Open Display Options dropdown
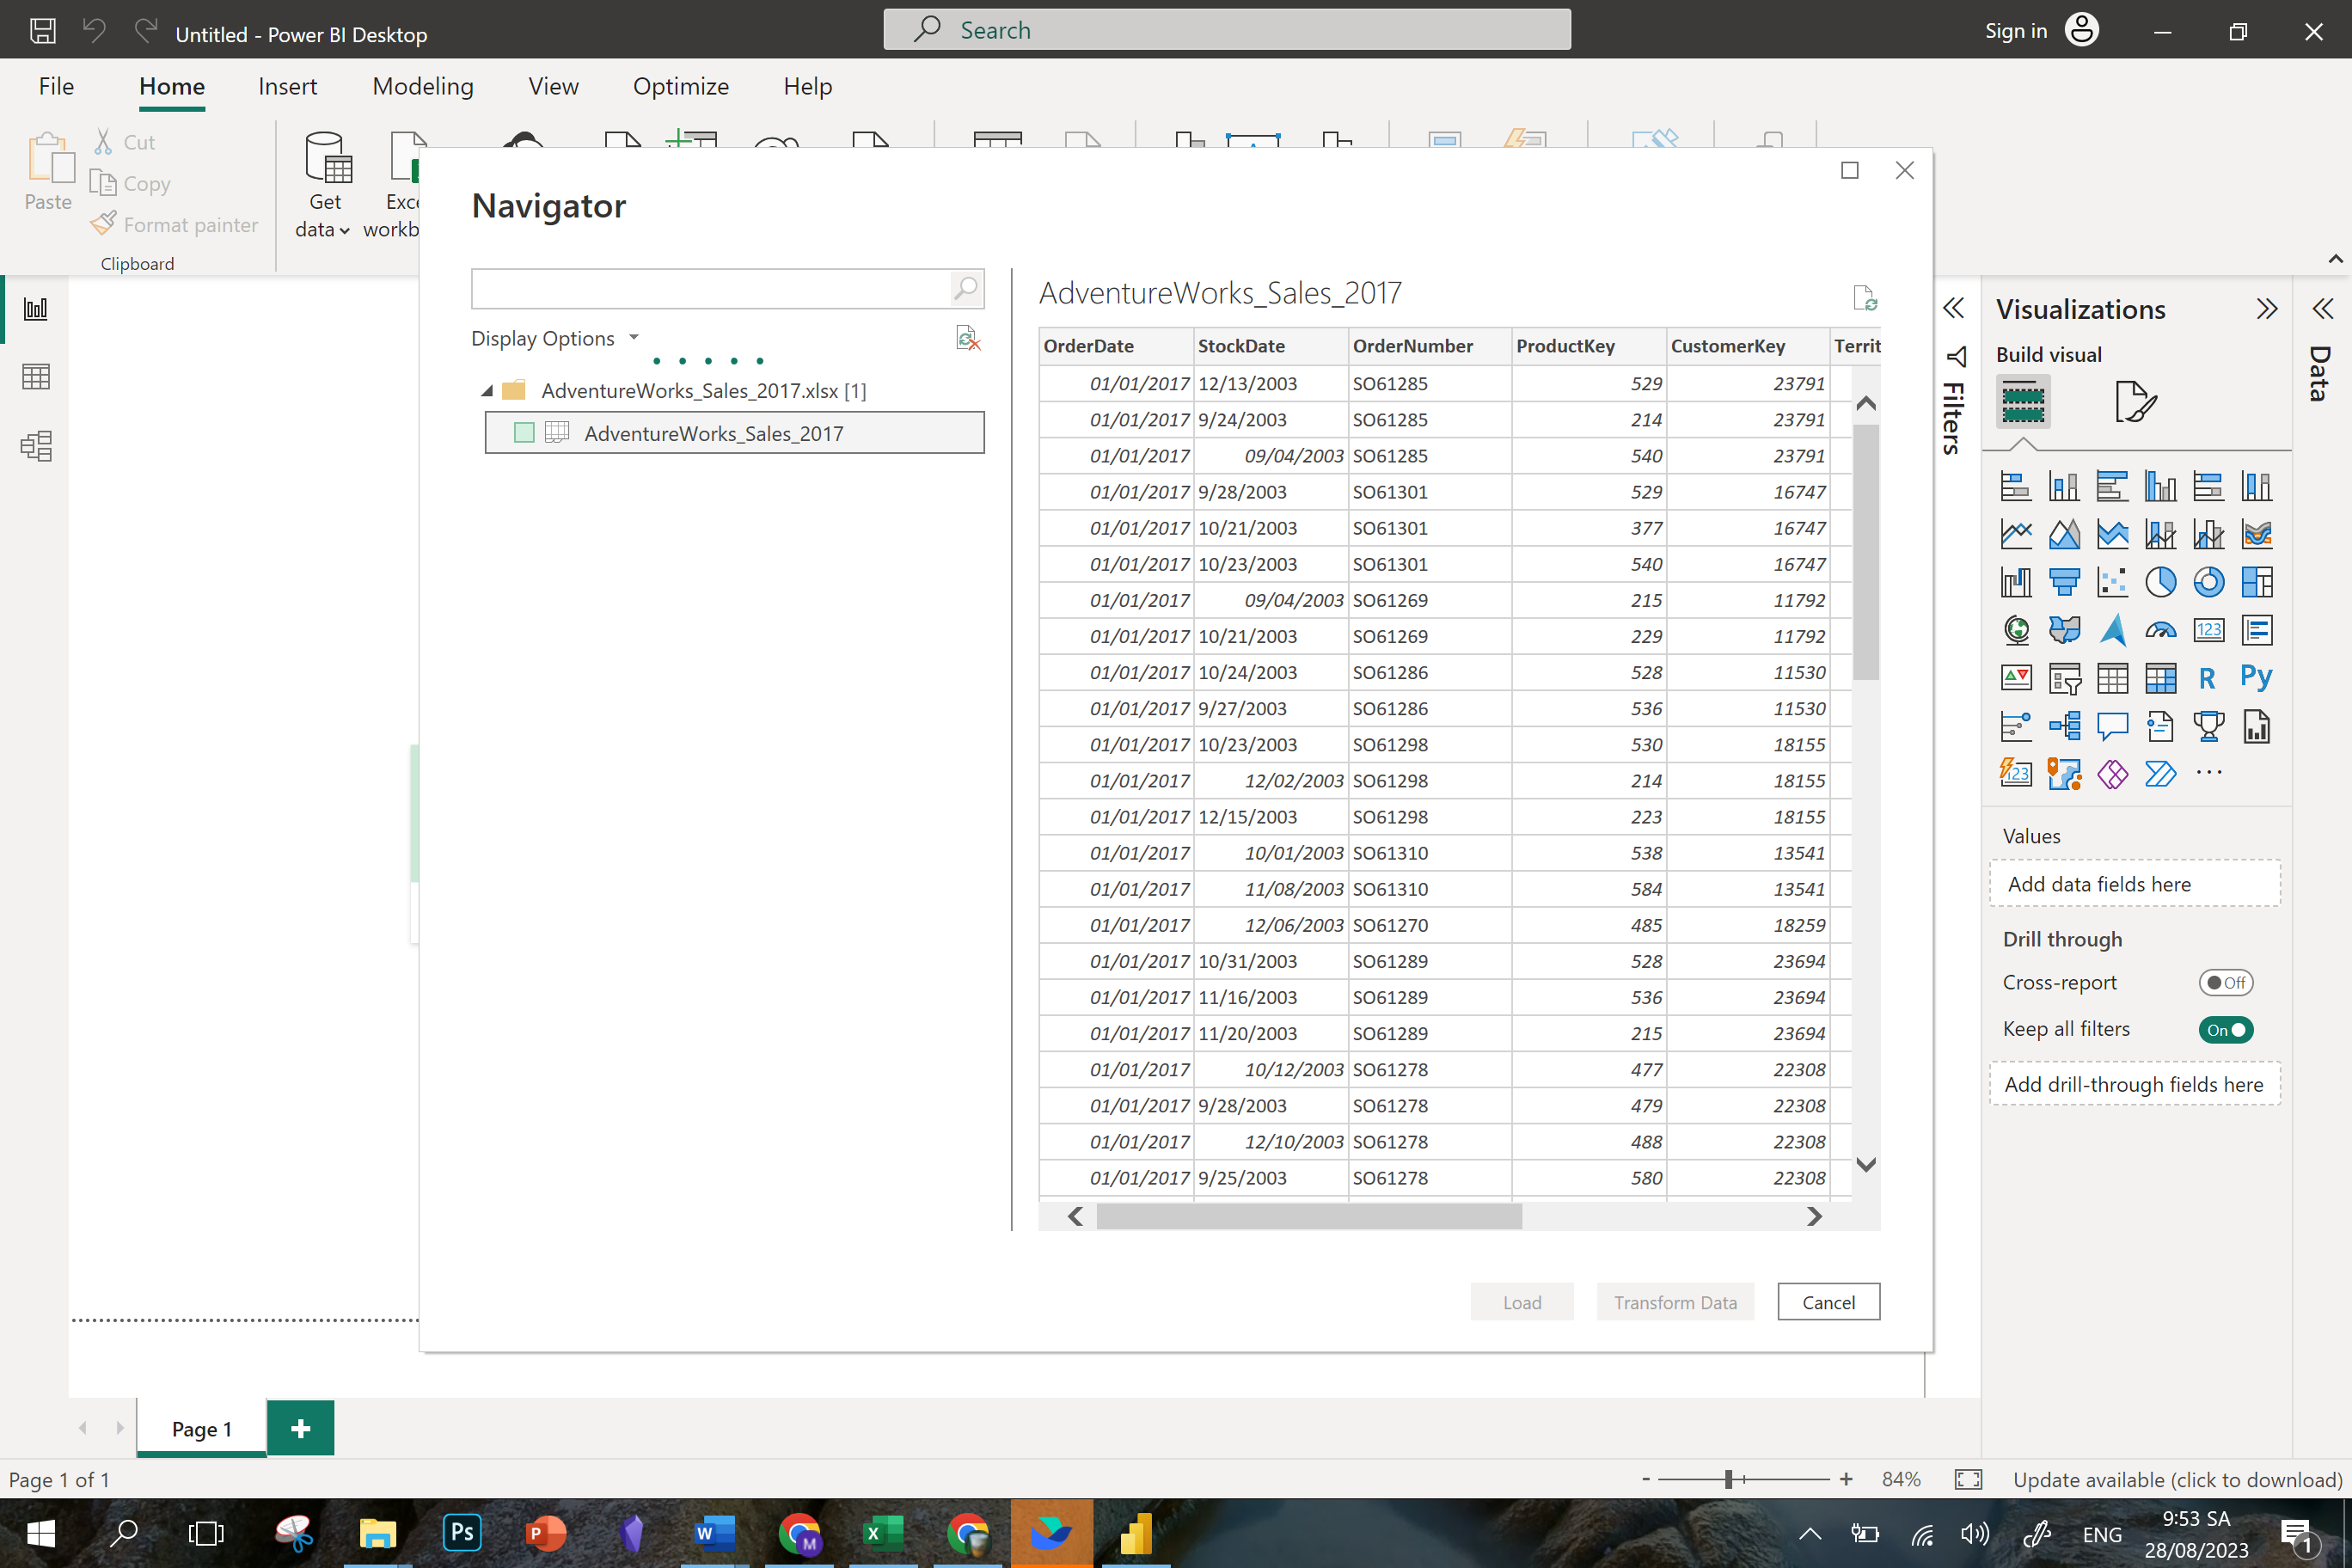Viewport: 2352px width, 1568px height. coord(554,338)
